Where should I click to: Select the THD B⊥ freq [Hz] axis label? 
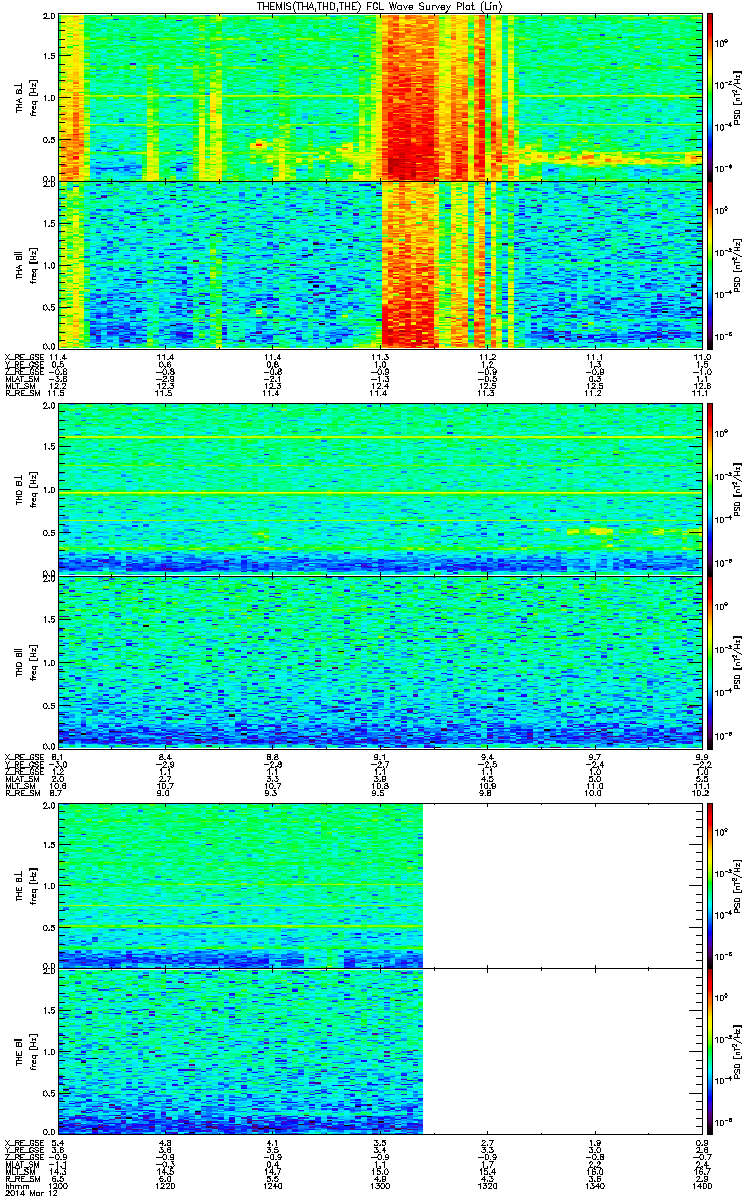click(25, 488)
